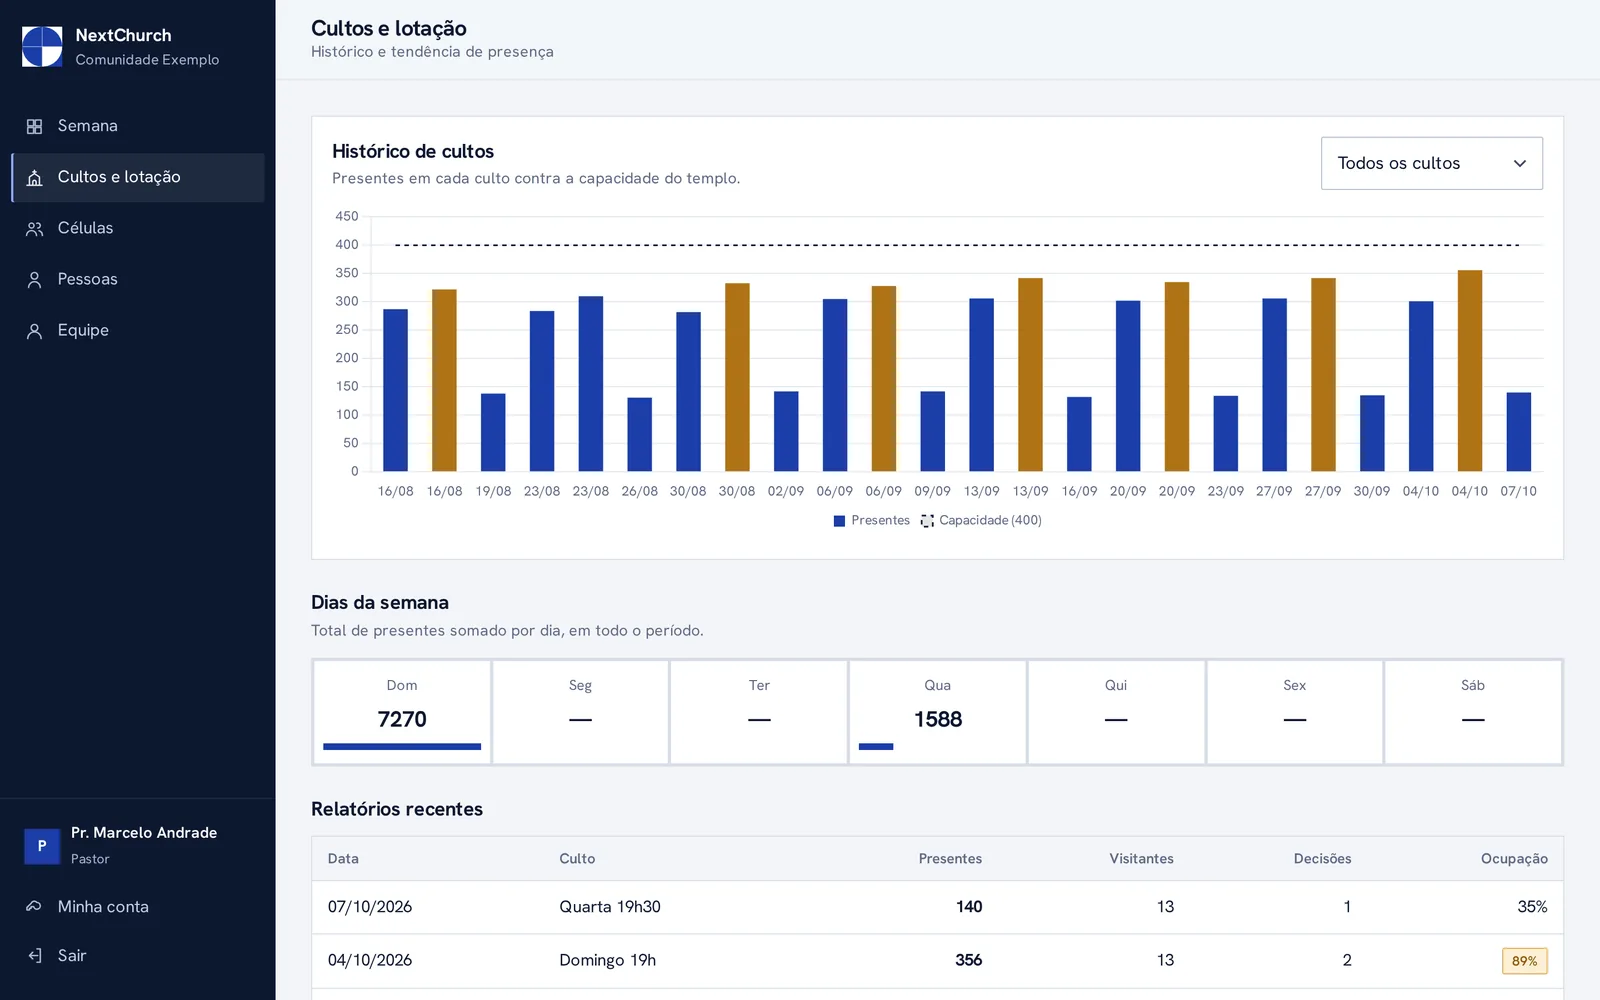The height and width of the screenshot is (1000, 1600).
Task: Click the Cultos e lotação church icon
Action: point(34,178)
